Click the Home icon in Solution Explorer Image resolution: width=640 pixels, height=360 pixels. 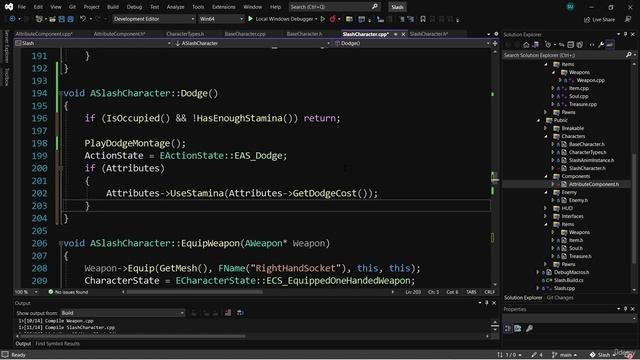point(526,45)
